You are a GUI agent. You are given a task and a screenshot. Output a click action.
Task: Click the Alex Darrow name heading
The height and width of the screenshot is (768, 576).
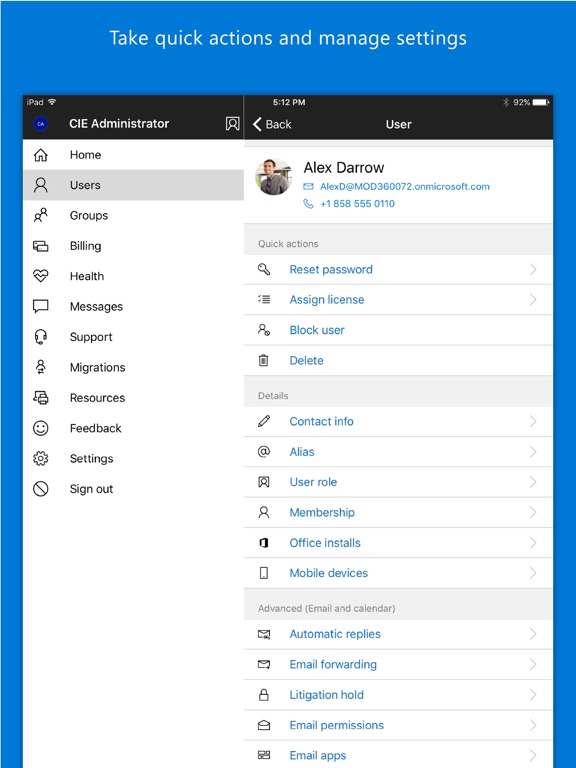[x=344, y=168]
